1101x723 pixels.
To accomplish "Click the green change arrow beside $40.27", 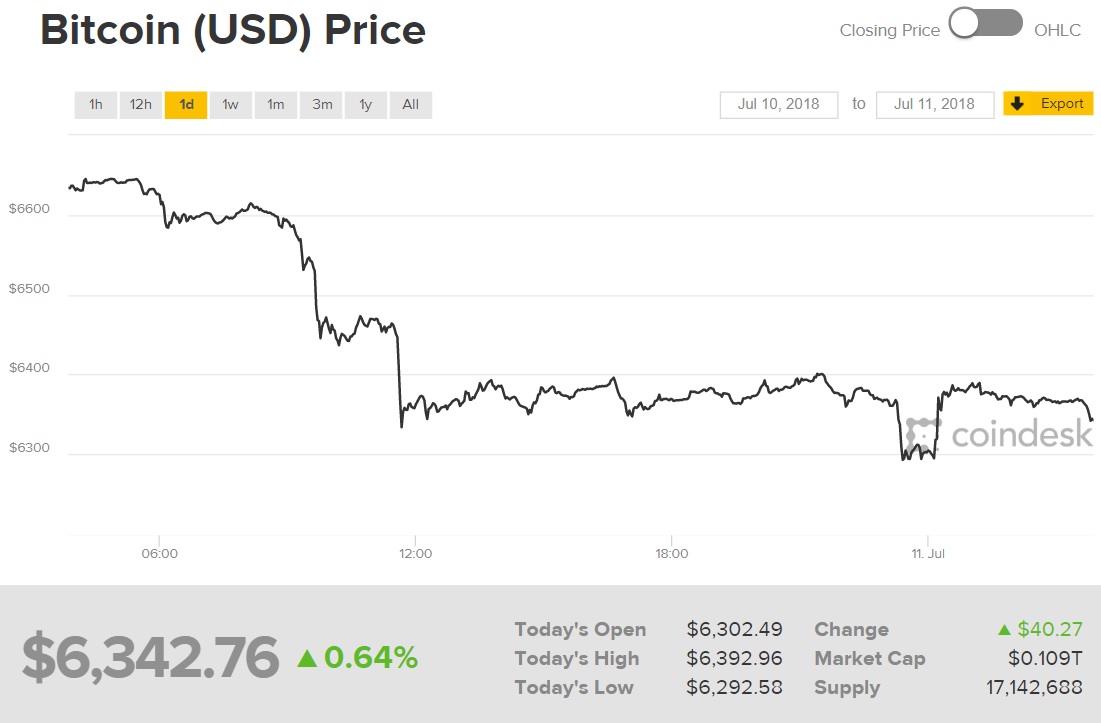I will [1003, 629].
